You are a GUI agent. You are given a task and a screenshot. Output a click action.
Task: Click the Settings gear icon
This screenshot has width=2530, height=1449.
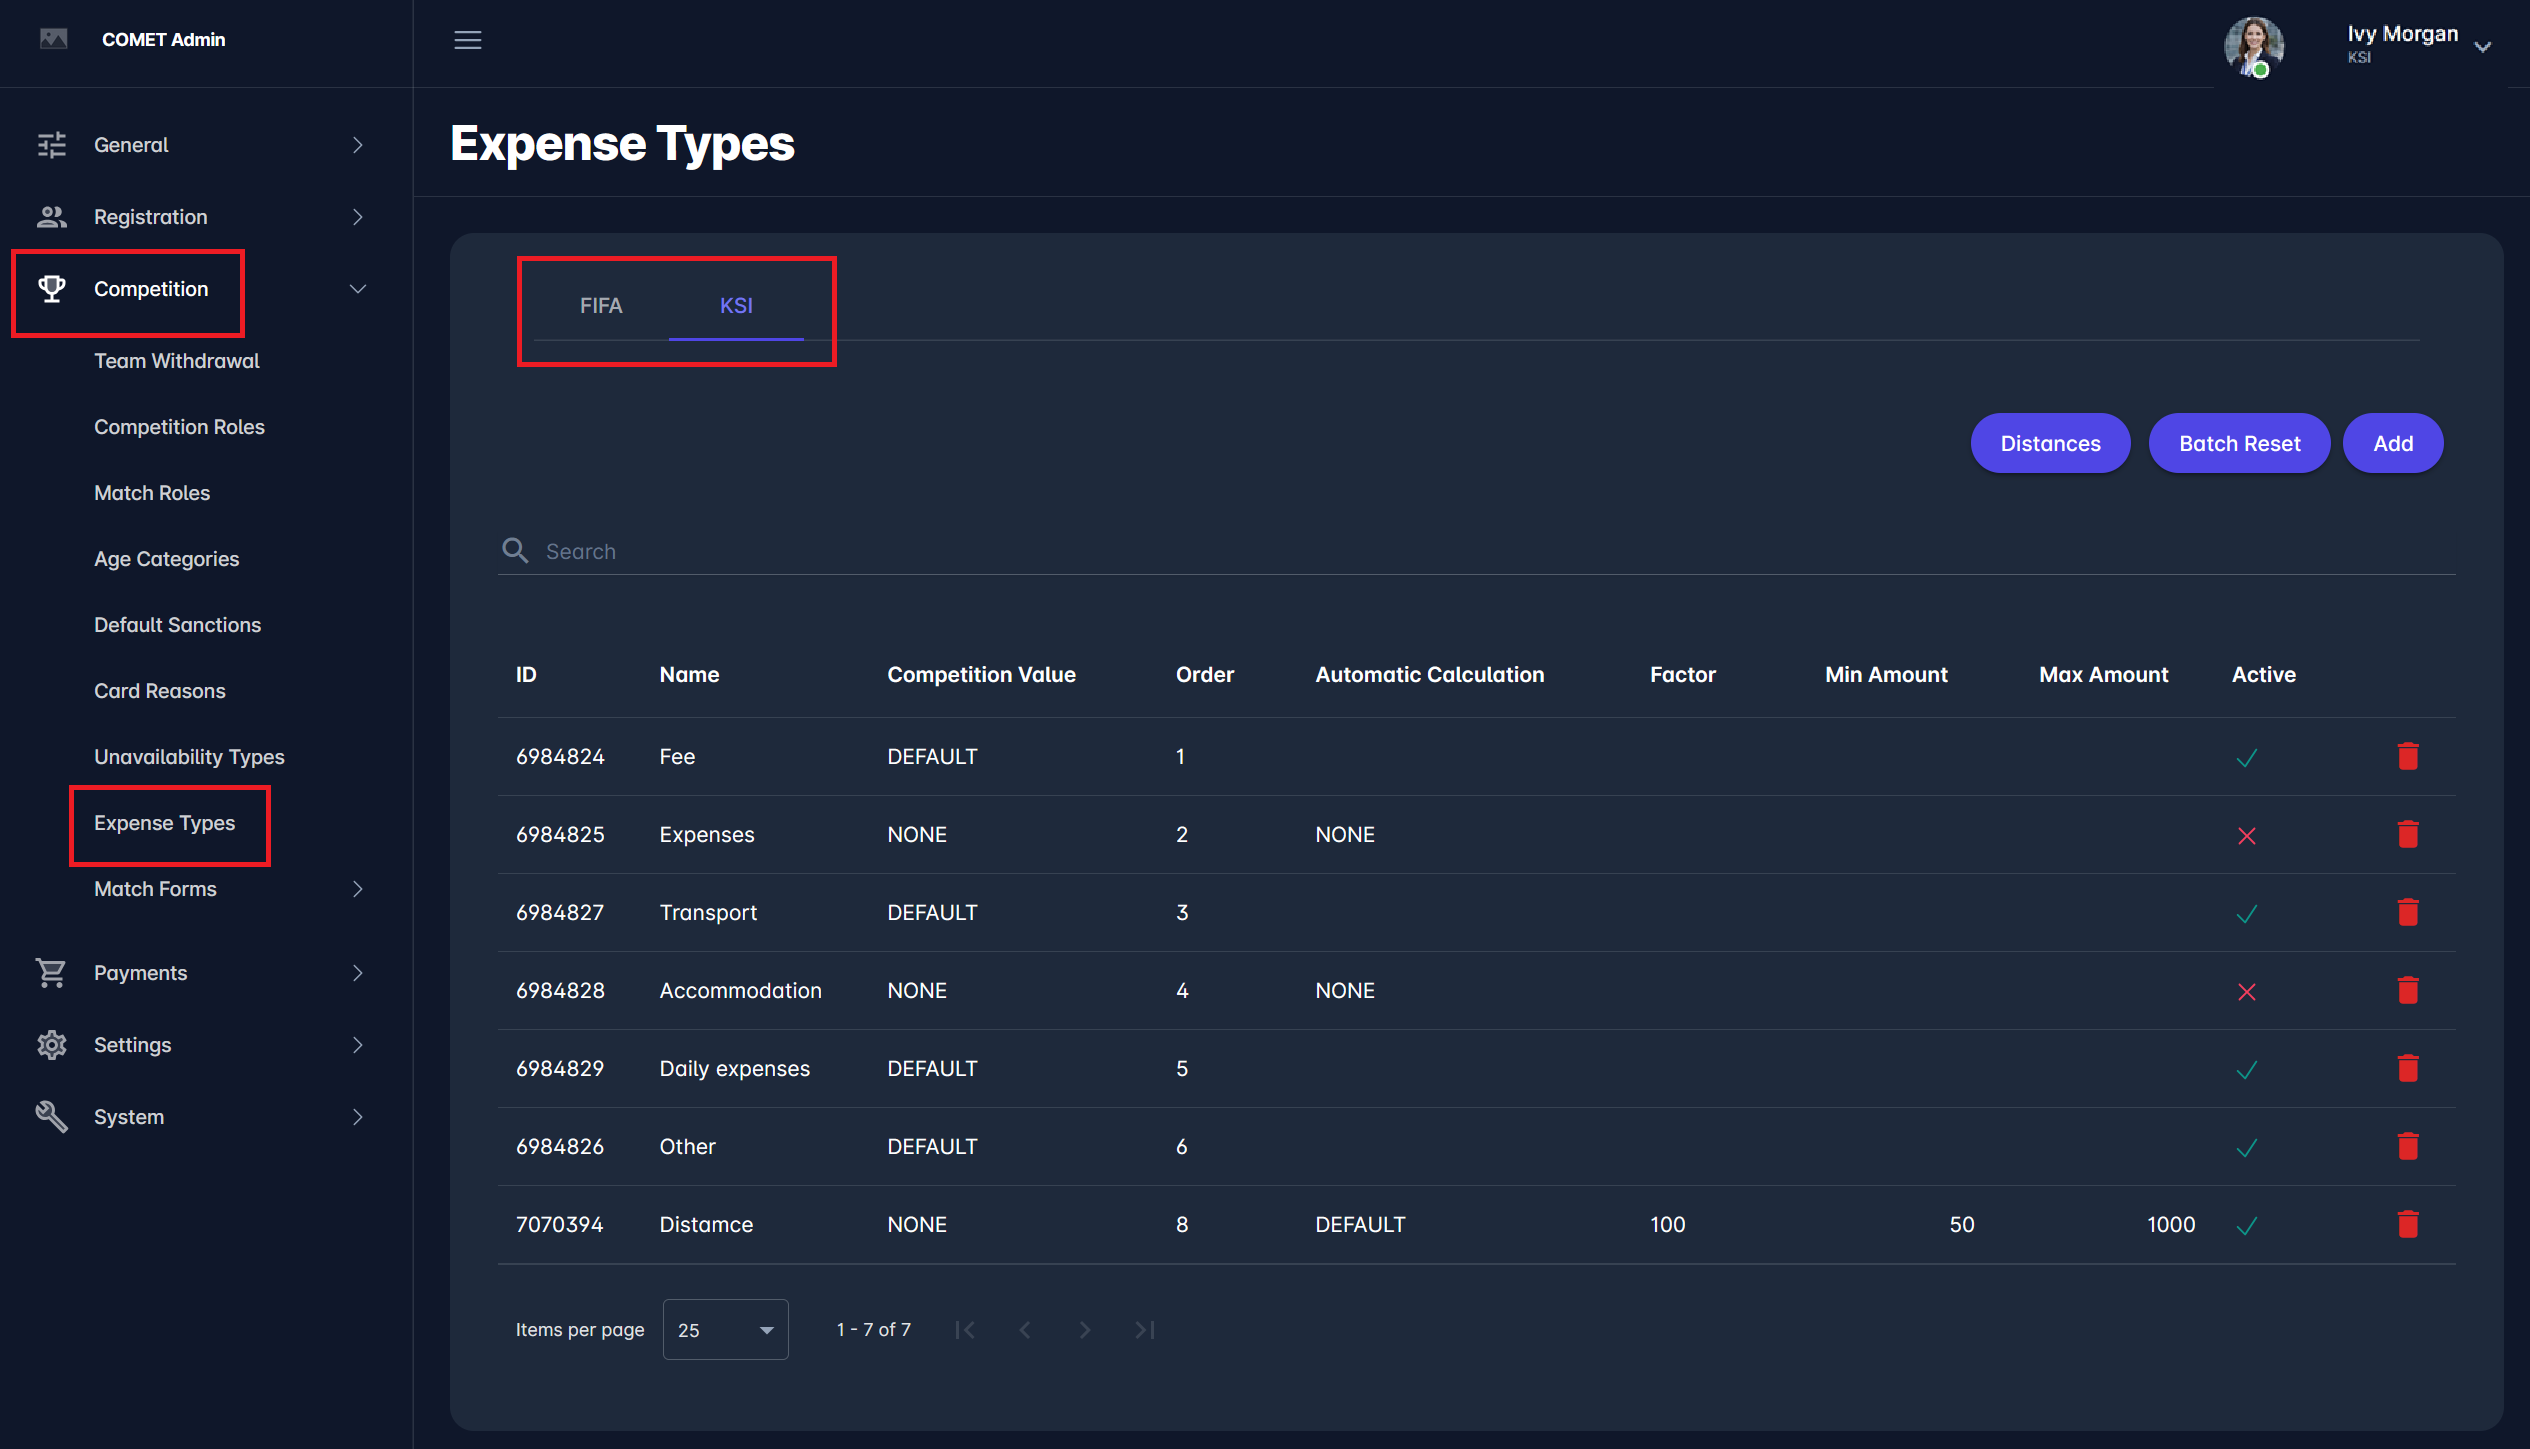click(x=51, y=1044)
